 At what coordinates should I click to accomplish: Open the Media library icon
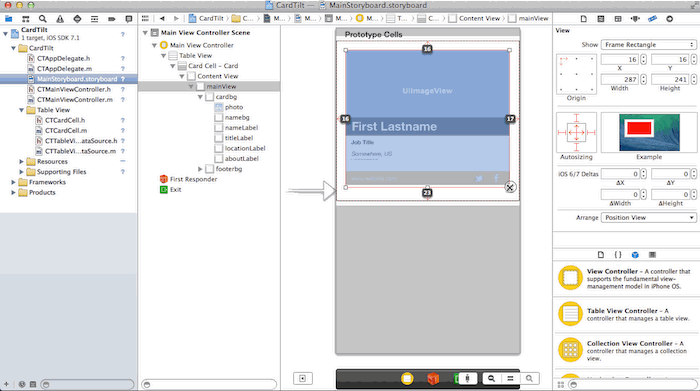pos(652,254)
